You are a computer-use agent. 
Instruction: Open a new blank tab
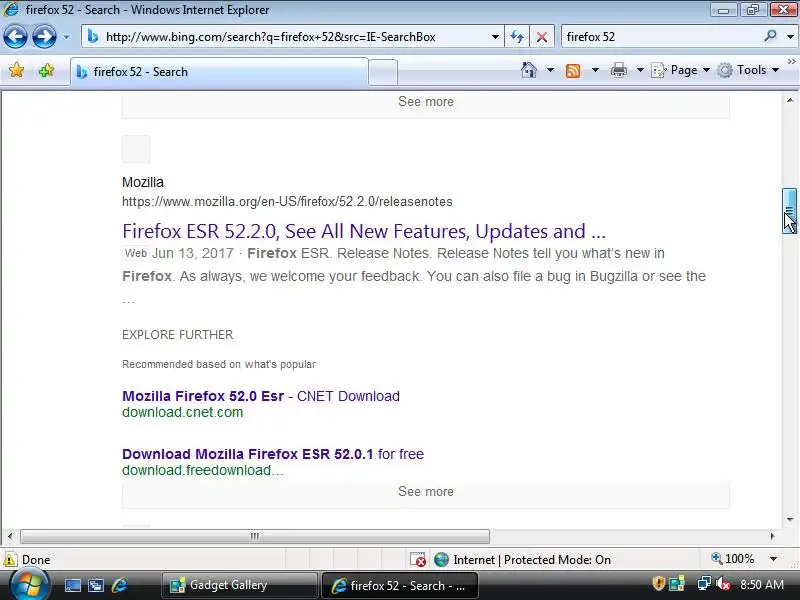click(383, 72)
